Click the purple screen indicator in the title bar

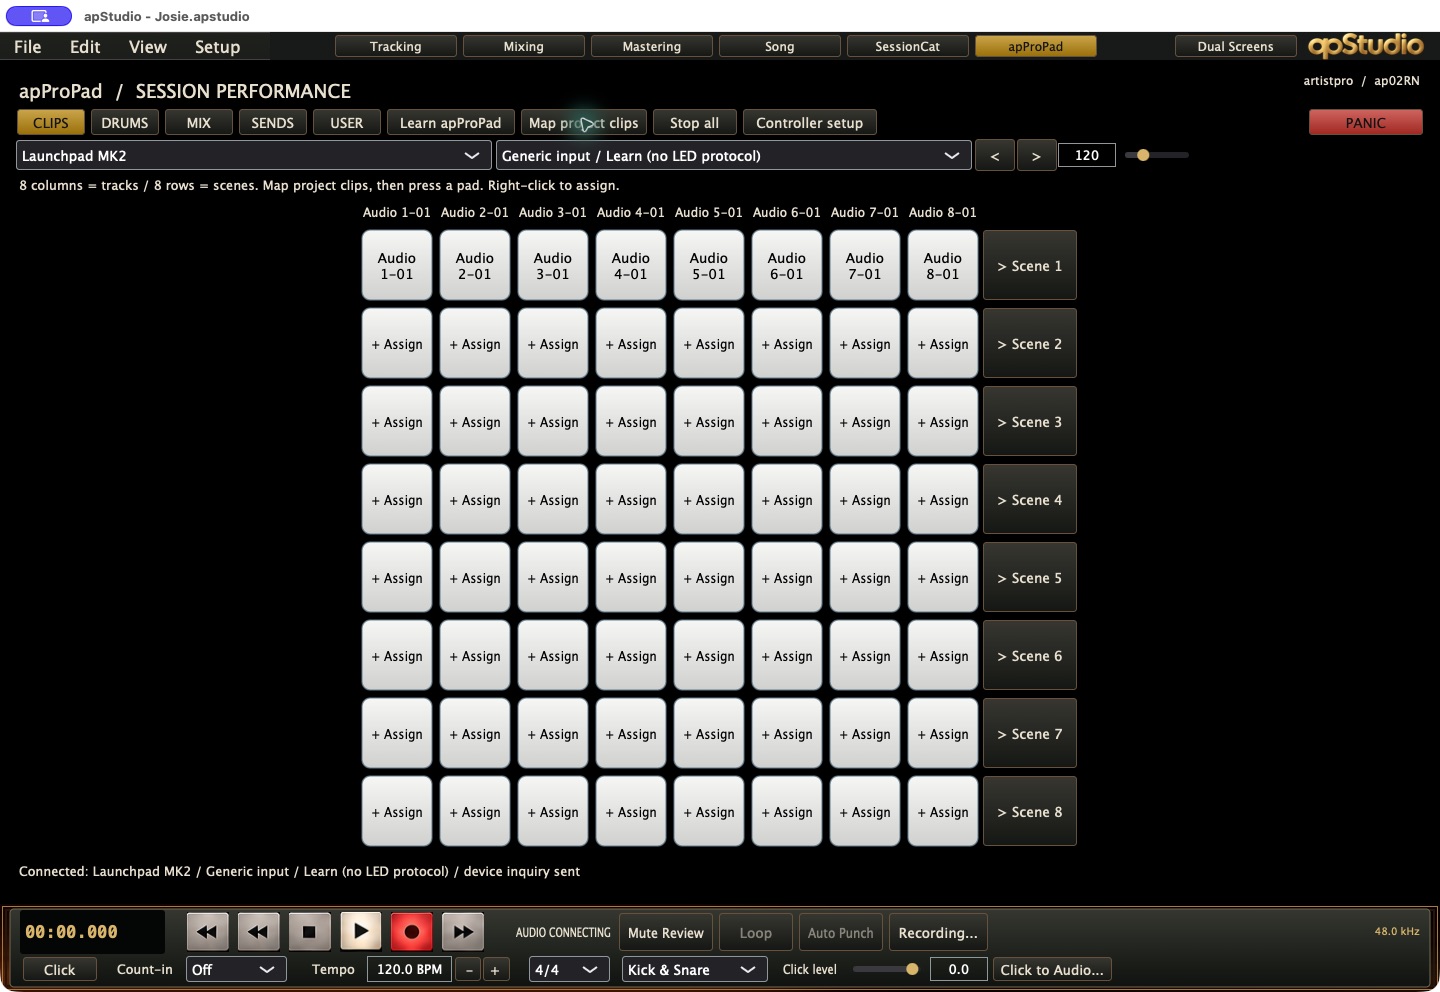tap(39, 16)
